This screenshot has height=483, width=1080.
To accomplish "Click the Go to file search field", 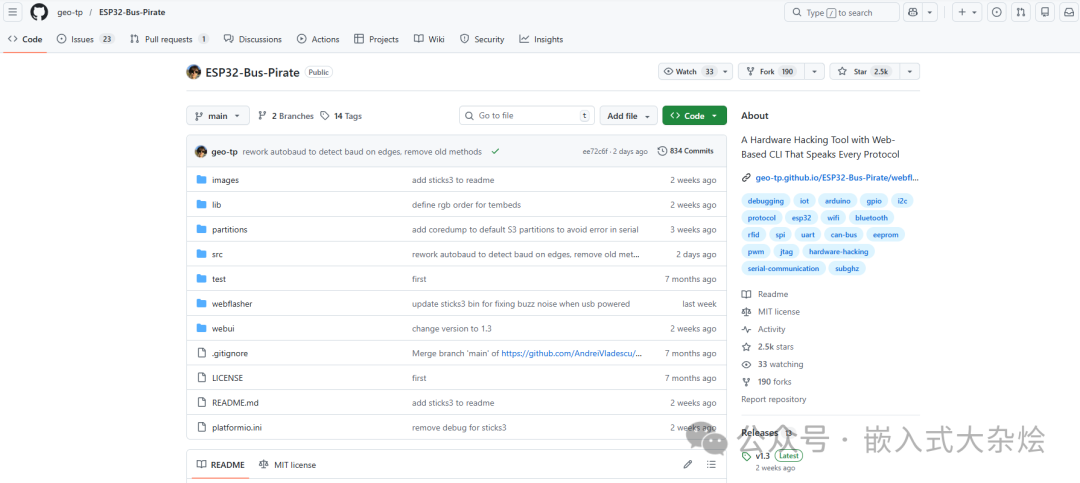I will tap(525, 116).
